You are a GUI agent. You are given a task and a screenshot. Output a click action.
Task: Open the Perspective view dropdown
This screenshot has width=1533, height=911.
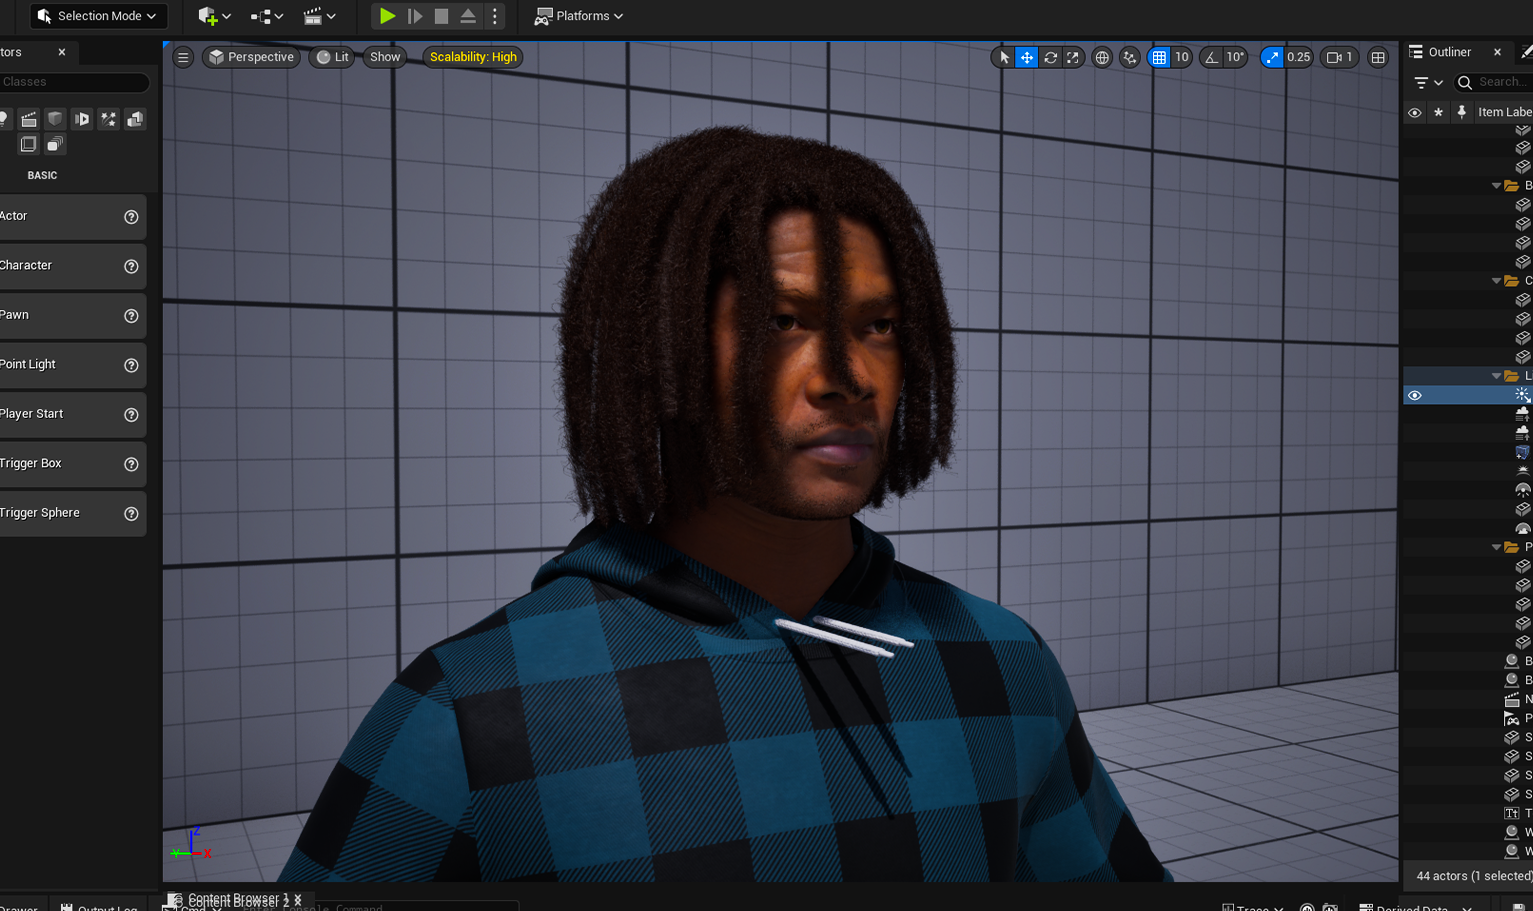[251, 57]
